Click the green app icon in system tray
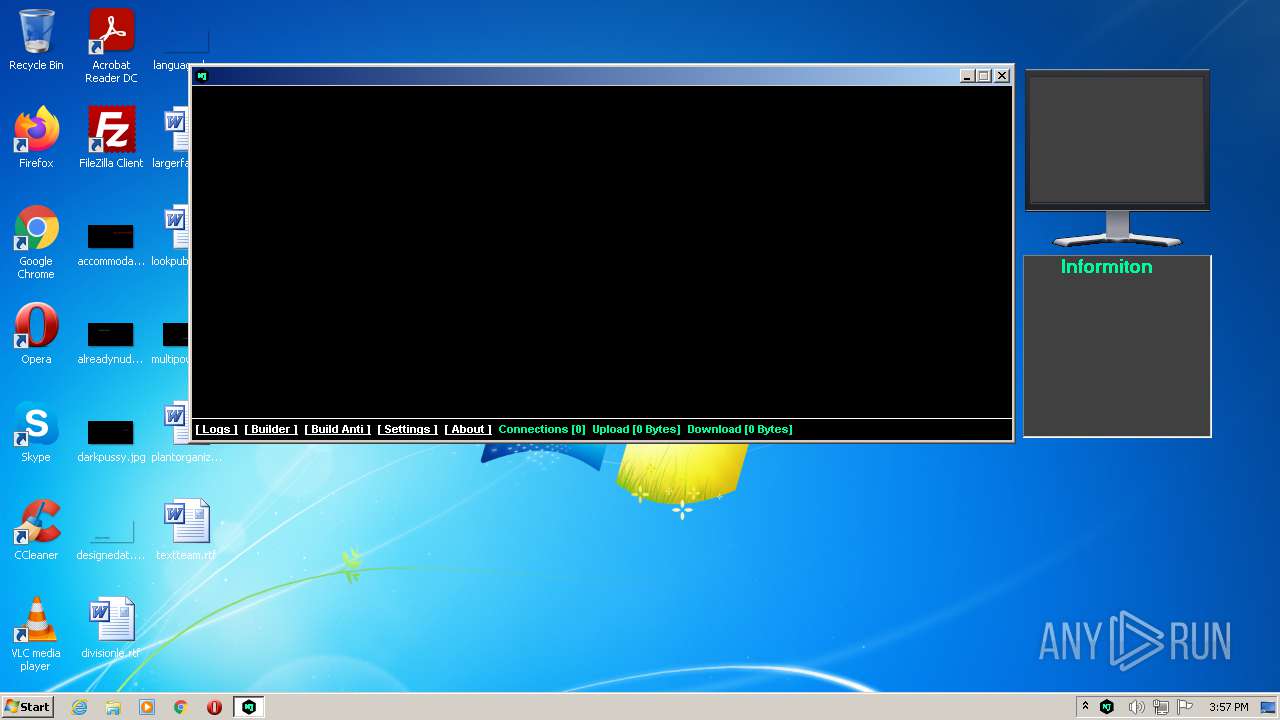Image resolution: width=1280 pixels, height=720 pixels. click(x=1107, y=707)
